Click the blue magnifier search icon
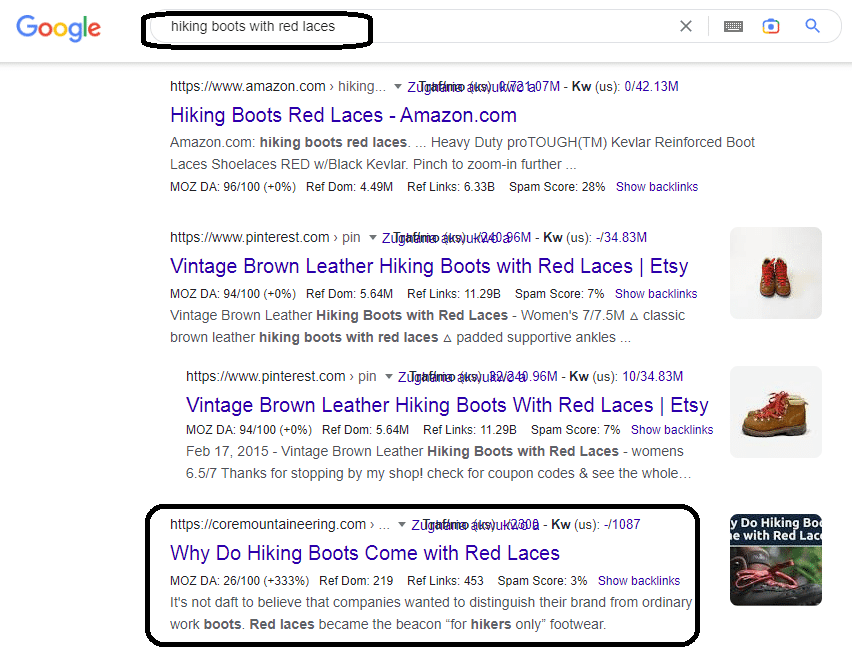 point(812,26)
